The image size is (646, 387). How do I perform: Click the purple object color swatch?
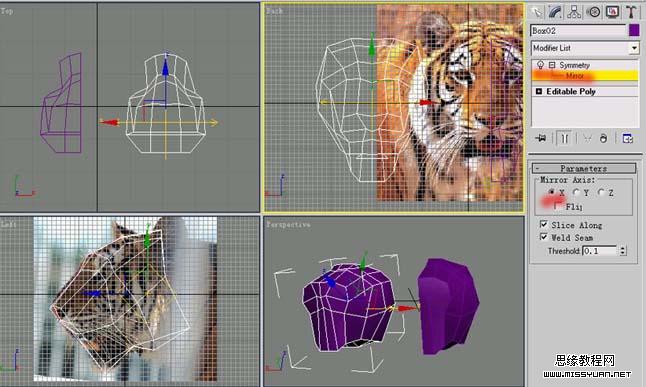coord(634,30)
